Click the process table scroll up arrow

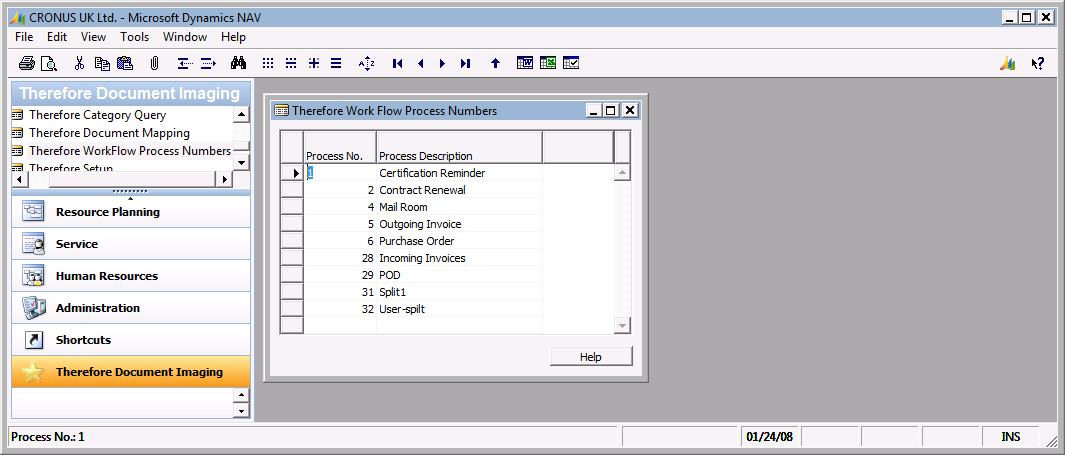click(x=622, y=173)
